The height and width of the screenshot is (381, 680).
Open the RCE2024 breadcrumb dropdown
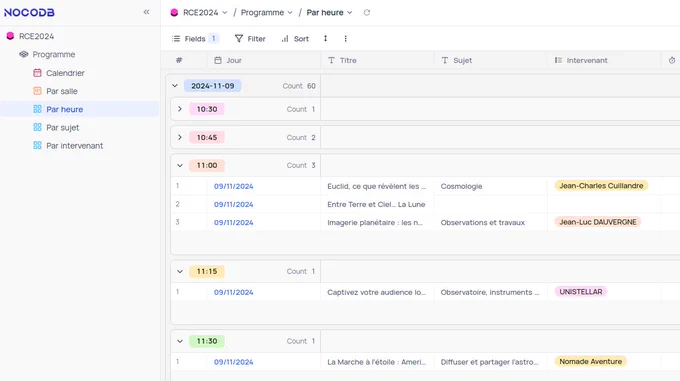point(199,13)
